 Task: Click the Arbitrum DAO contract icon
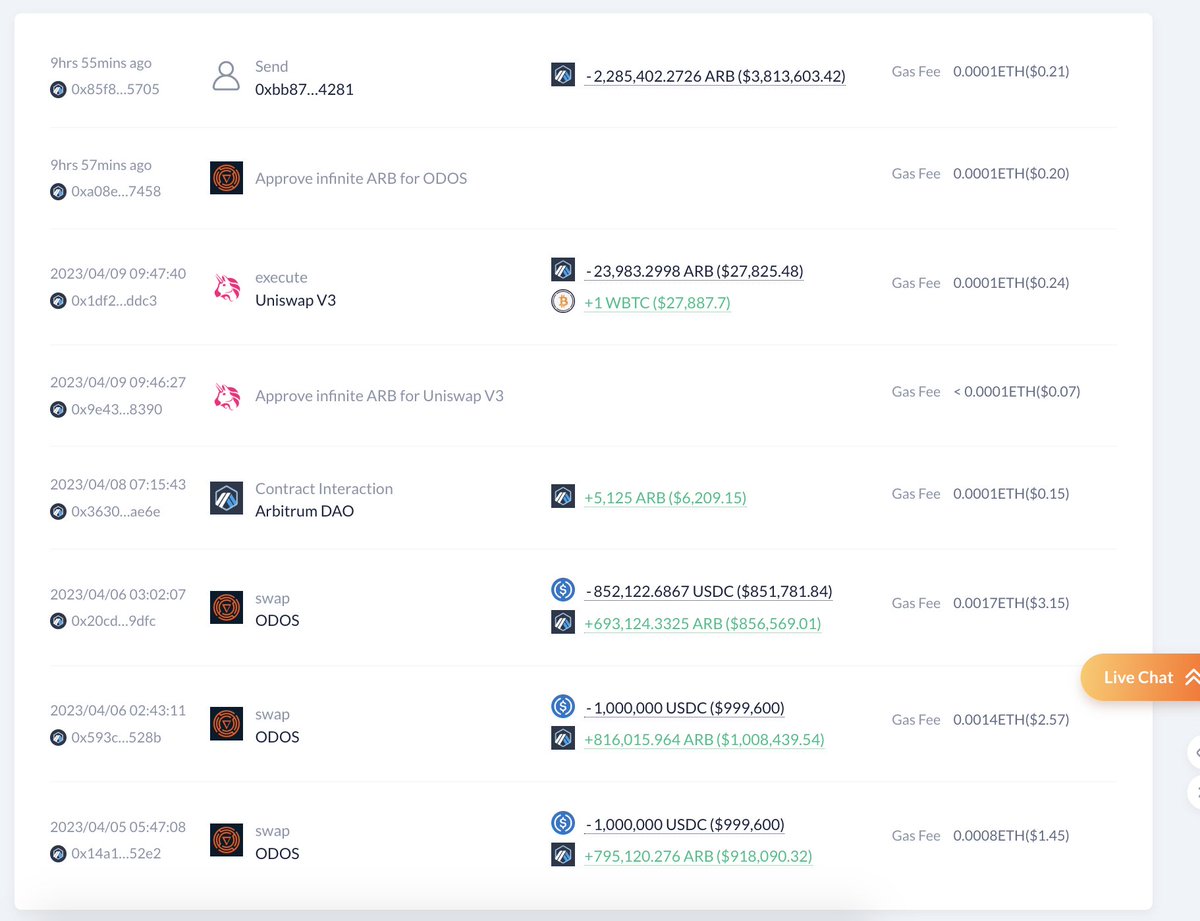coord(227,496)
